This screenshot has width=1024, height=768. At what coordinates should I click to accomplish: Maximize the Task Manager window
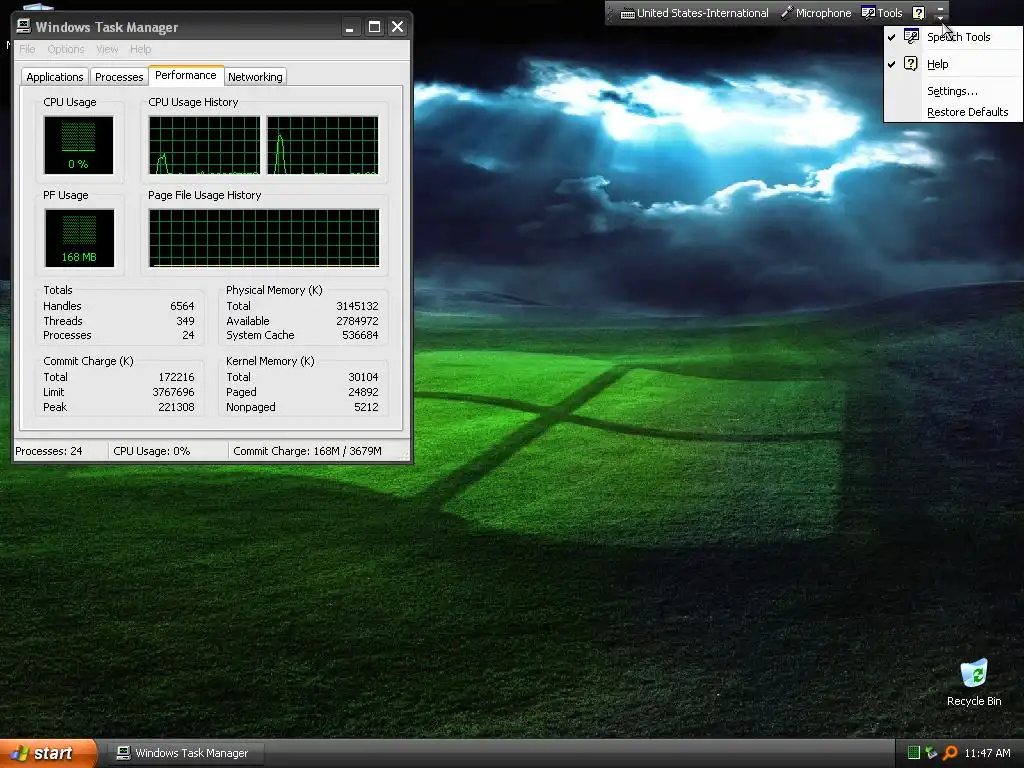(374, 27)
